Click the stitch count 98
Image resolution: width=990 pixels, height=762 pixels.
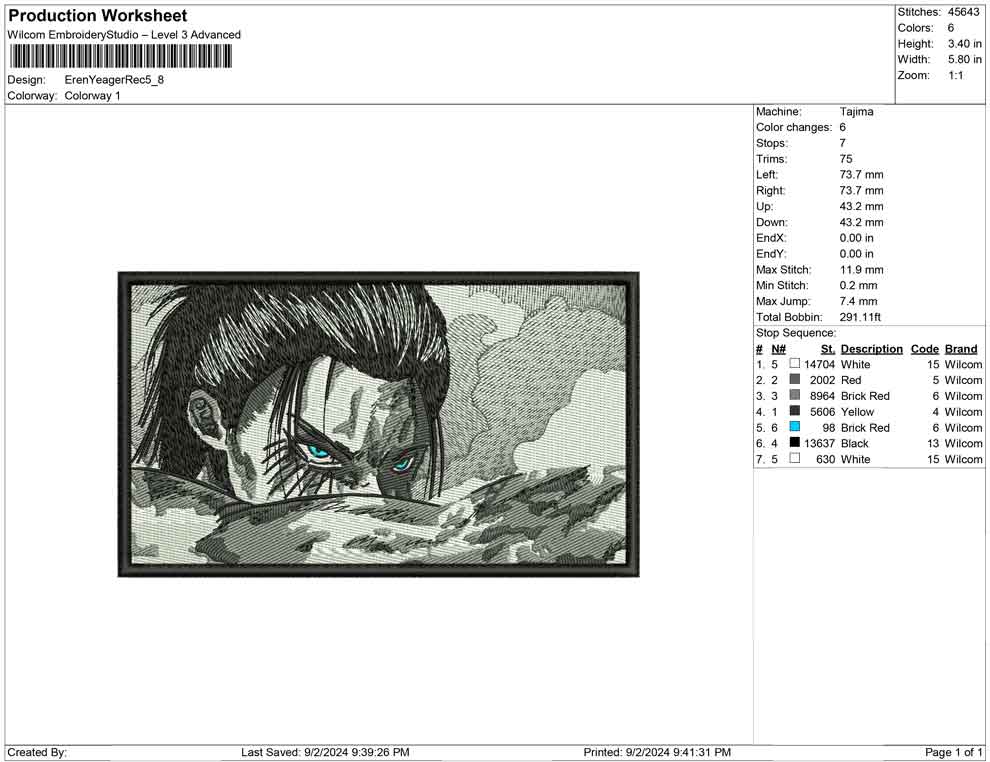829,427
